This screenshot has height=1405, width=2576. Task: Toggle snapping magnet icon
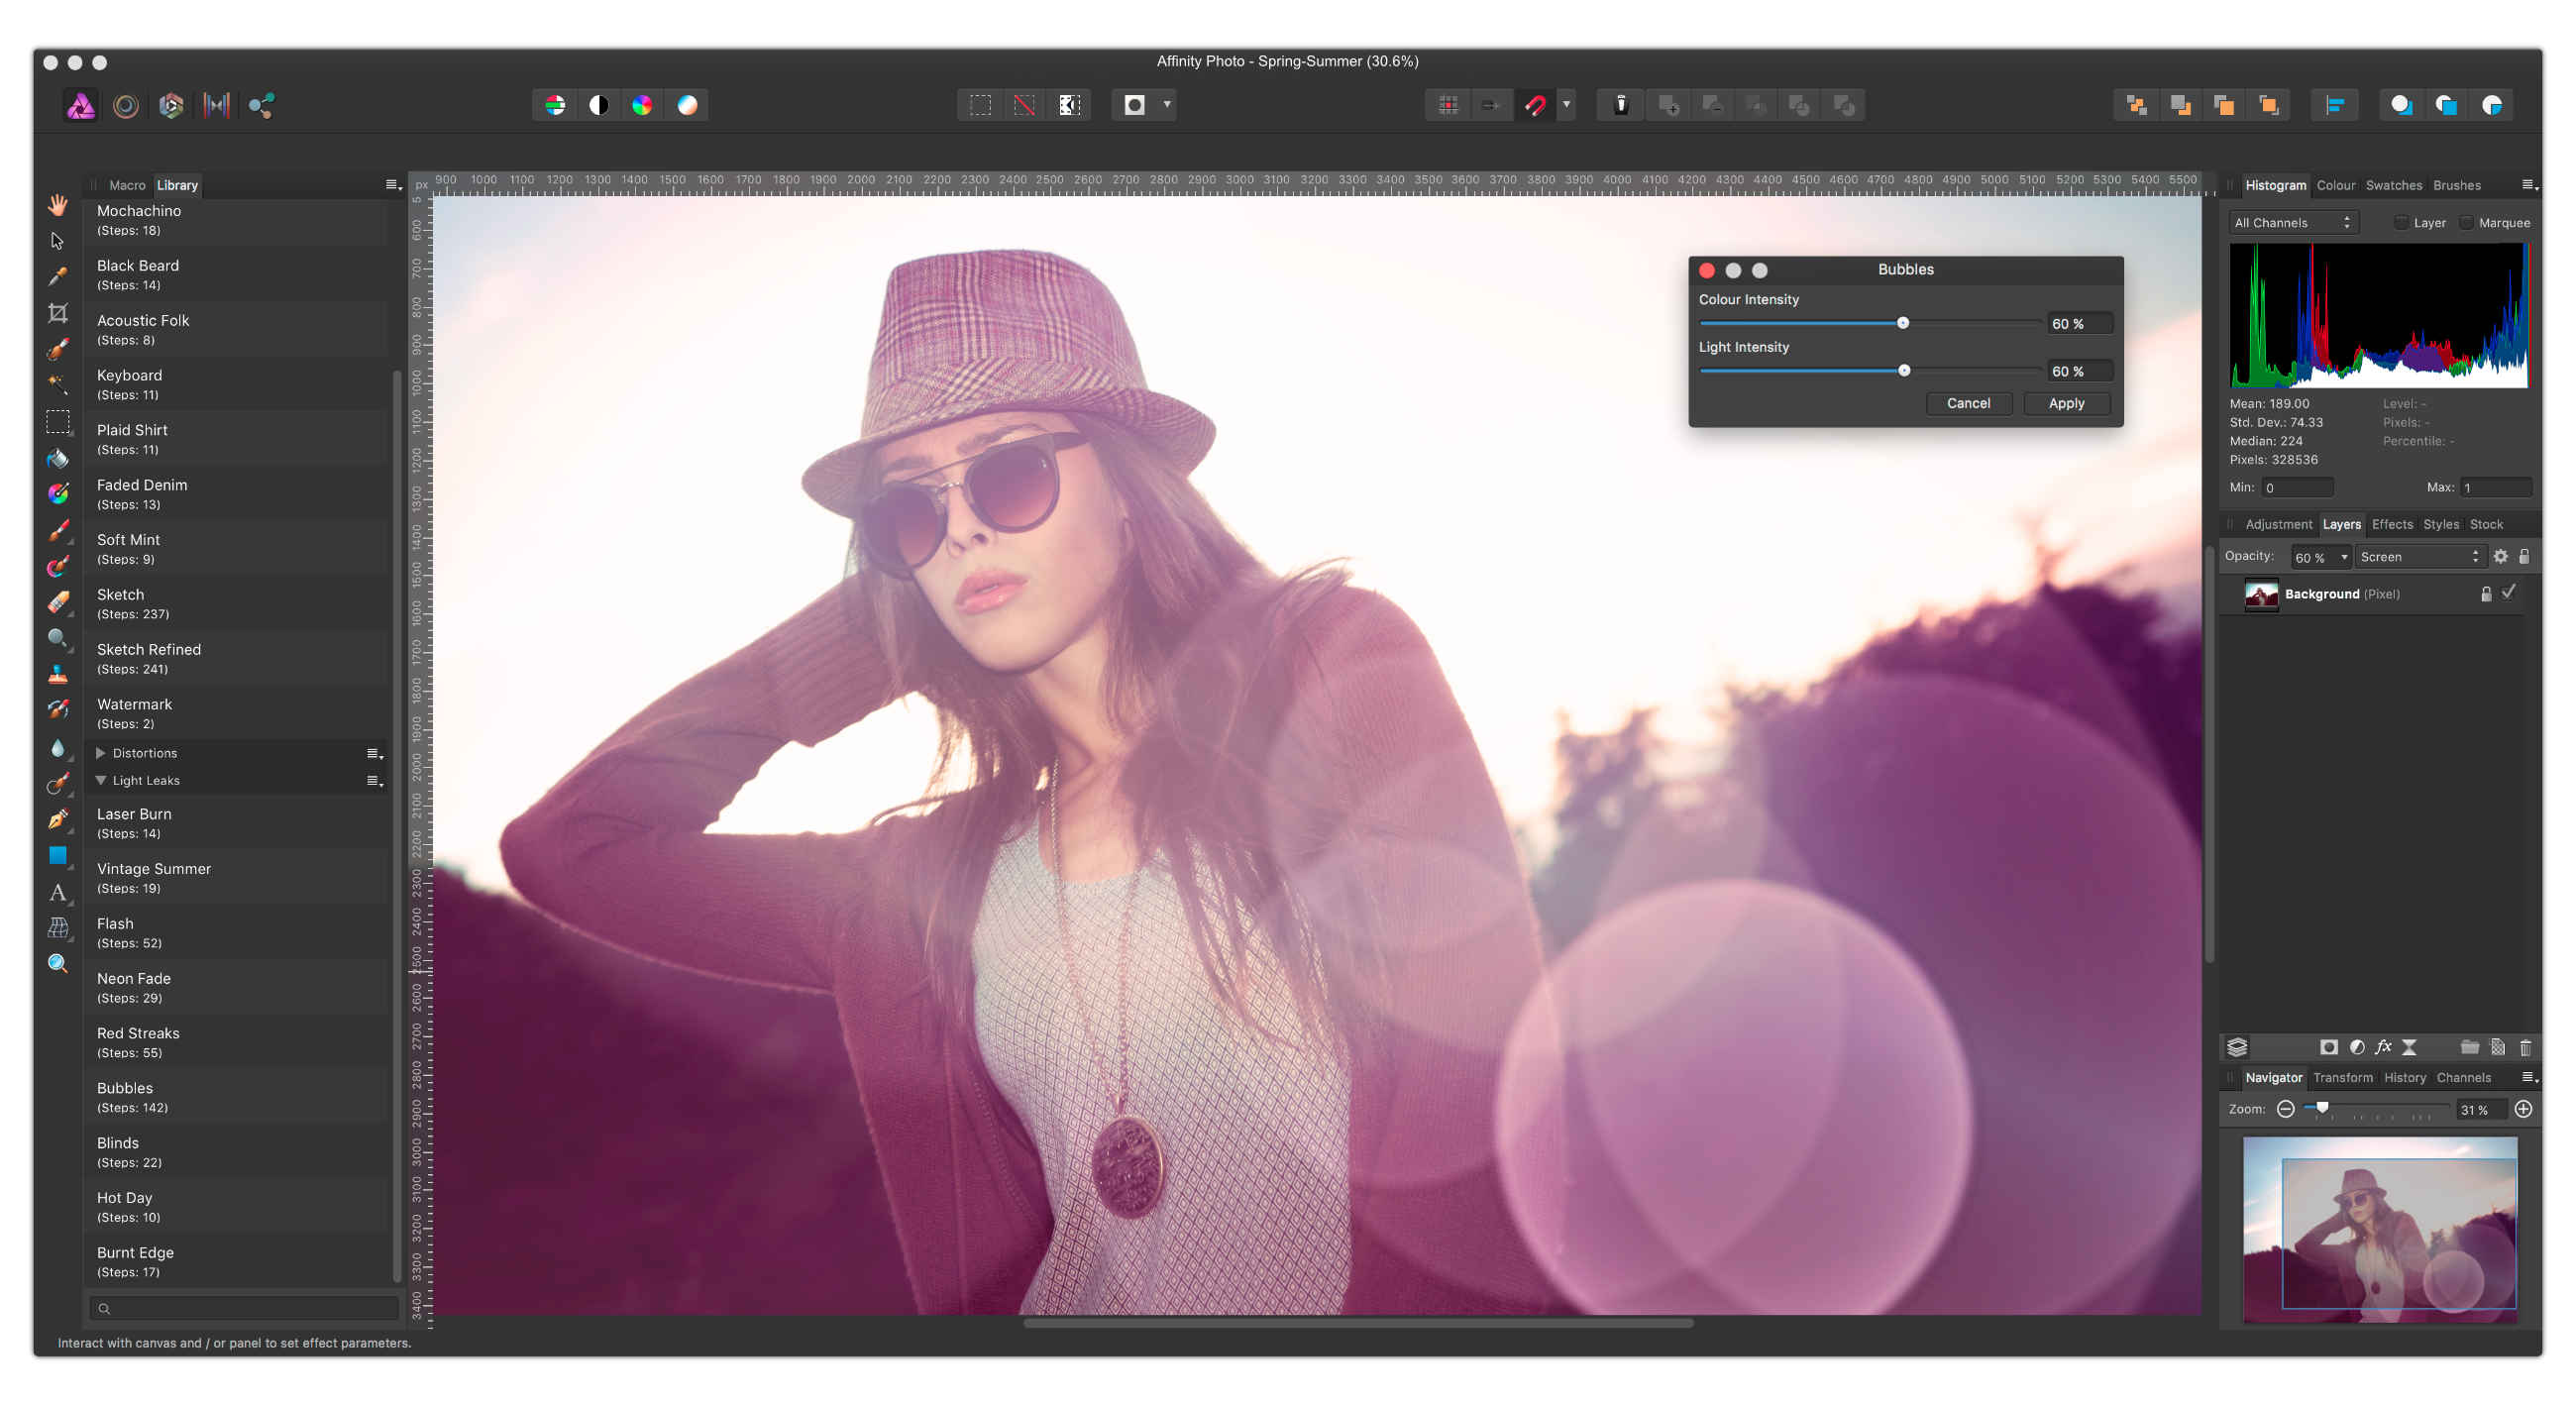[1536, 105]
